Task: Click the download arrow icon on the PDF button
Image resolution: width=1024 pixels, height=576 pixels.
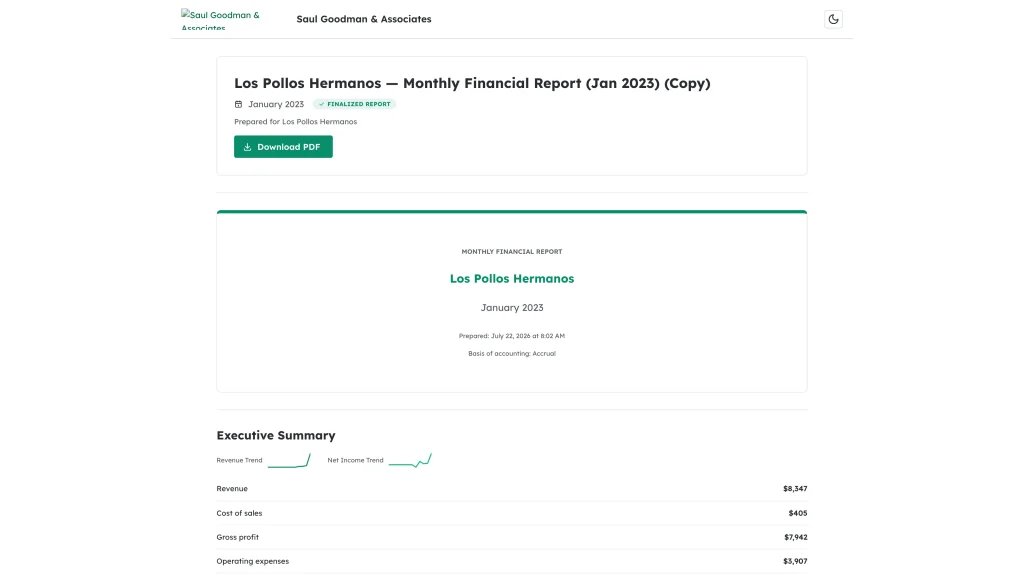Action: click(x=248, y=147)
